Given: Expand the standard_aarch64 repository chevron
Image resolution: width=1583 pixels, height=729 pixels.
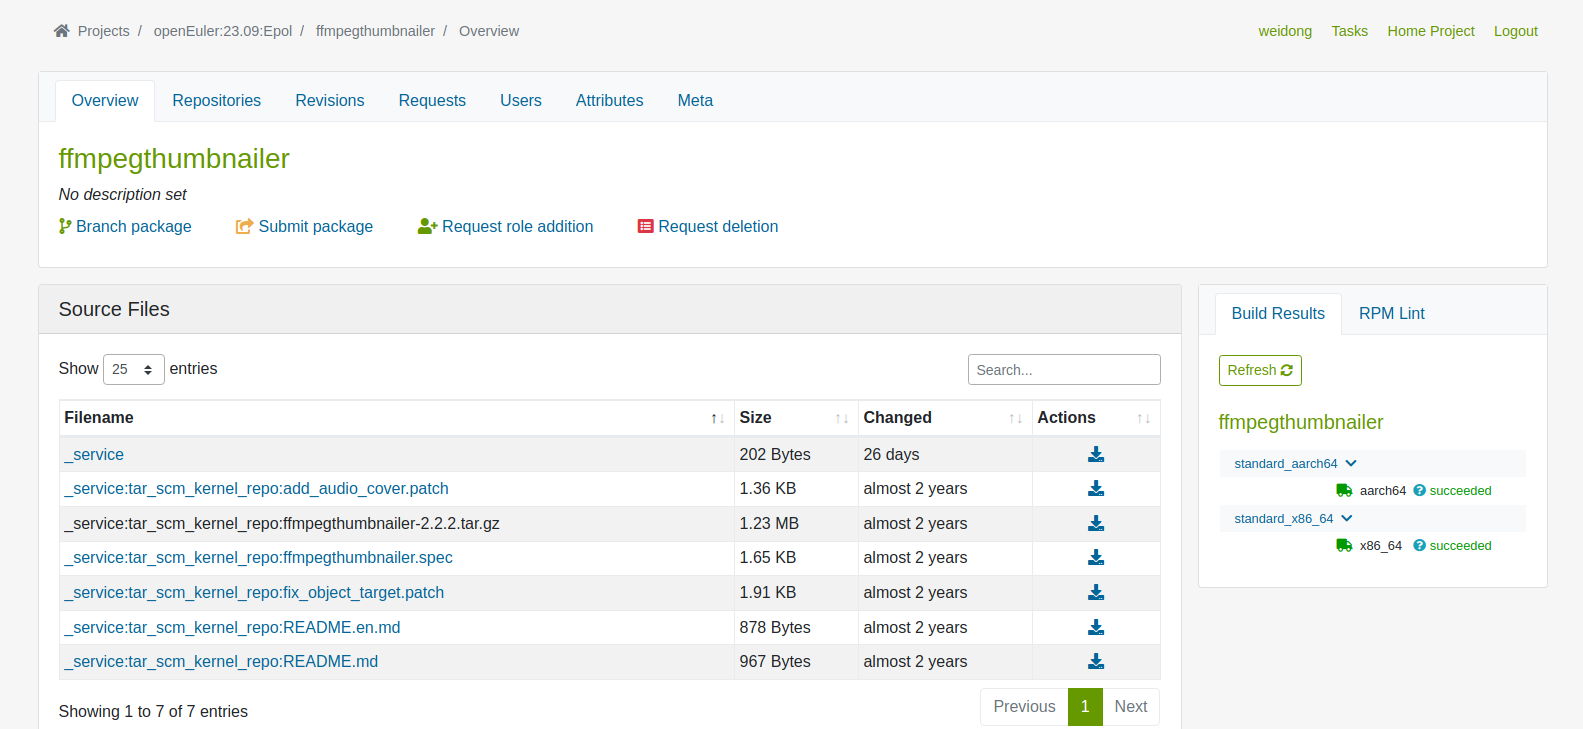Looking at the screenshot, I should pyautogui.click(x=1351, y=464).
